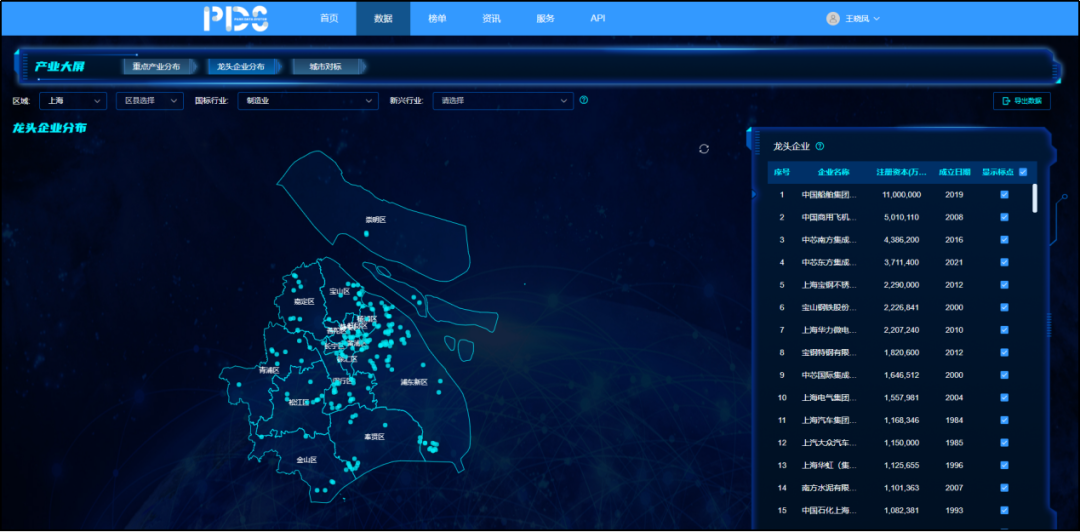1080x532 pixels.
Task: Switch to the 重点产业分布 tab
Action: [157, 67]
